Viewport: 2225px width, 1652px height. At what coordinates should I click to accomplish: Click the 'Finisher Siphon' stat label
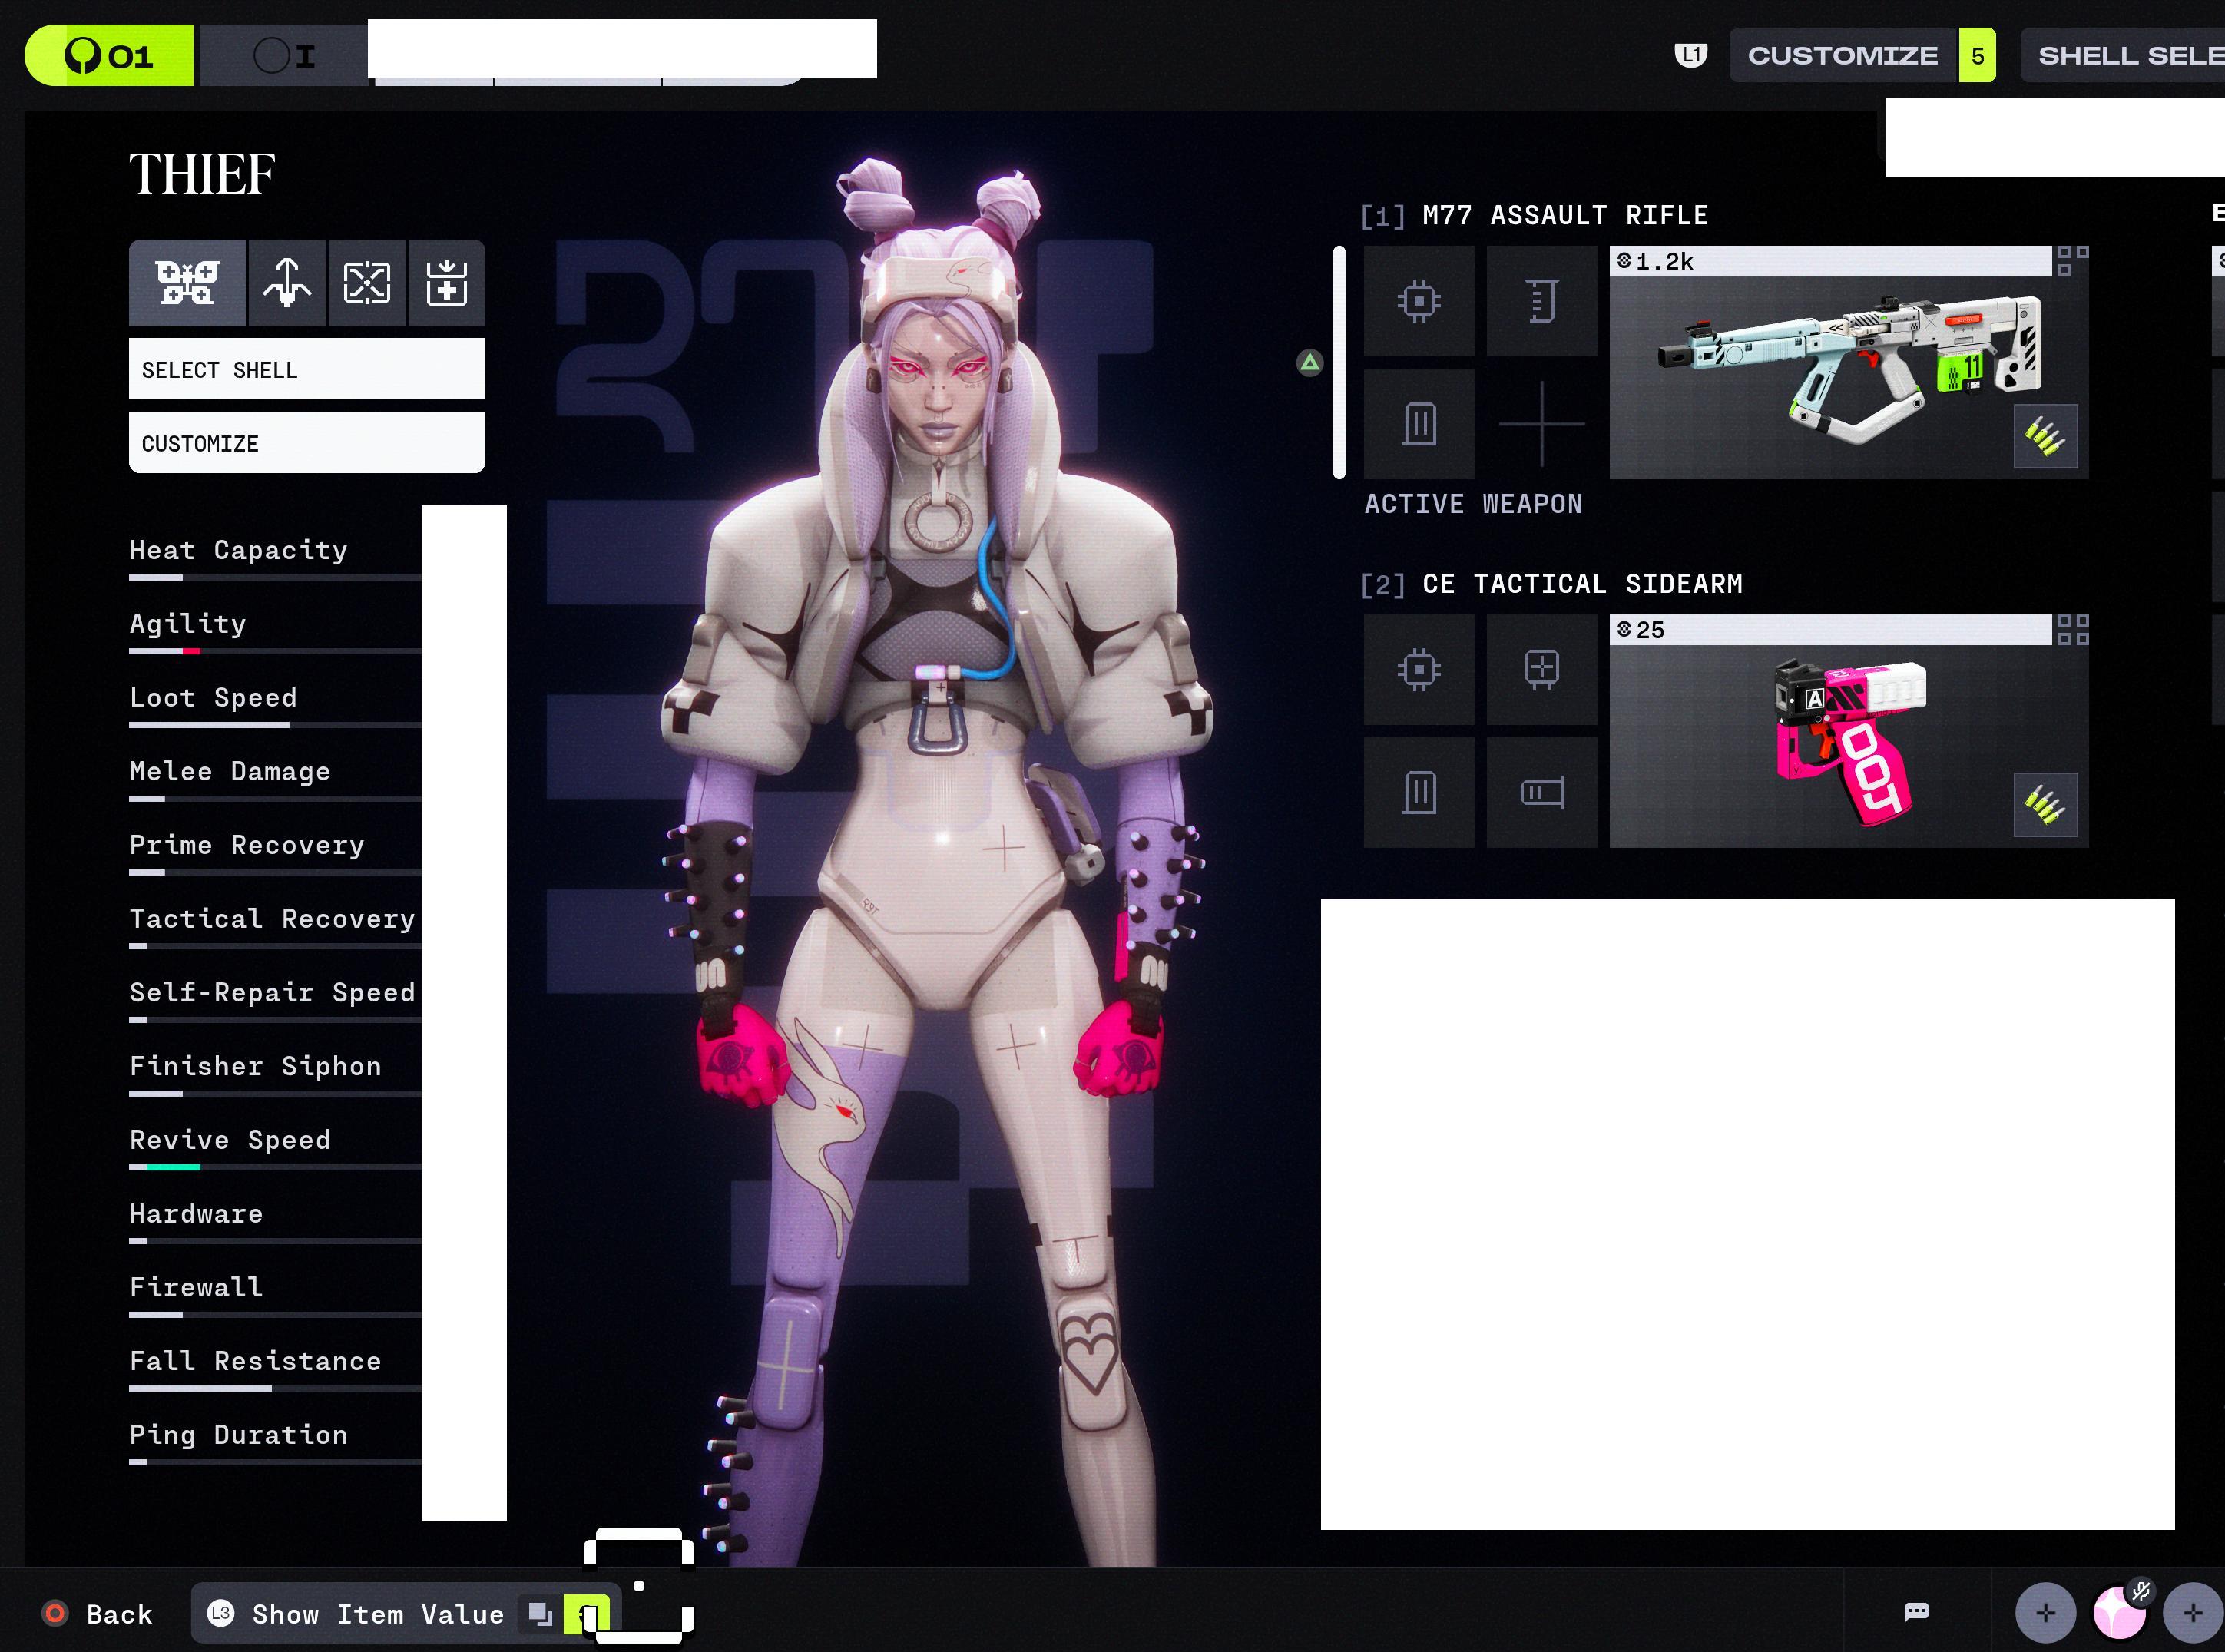(255, 1066)
